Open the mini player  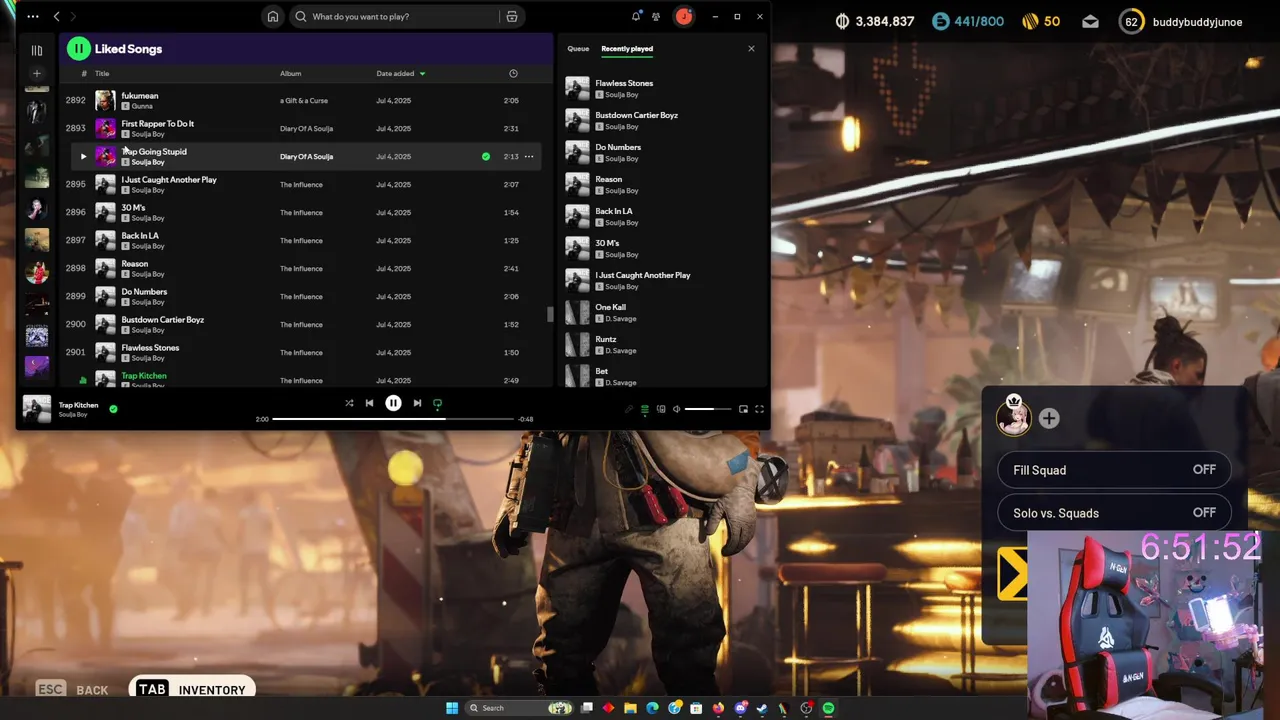[x=743, y=409]
